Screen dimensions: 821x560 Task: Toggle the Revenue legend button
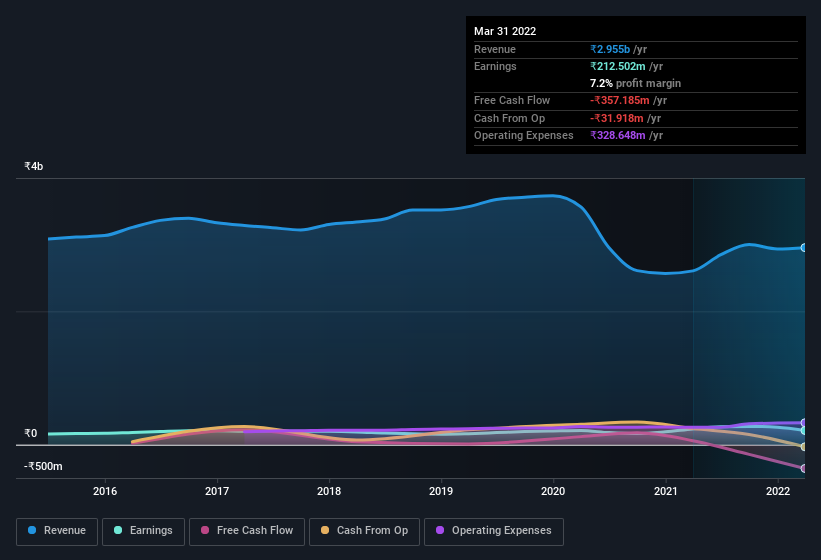(x=57, y=531)
